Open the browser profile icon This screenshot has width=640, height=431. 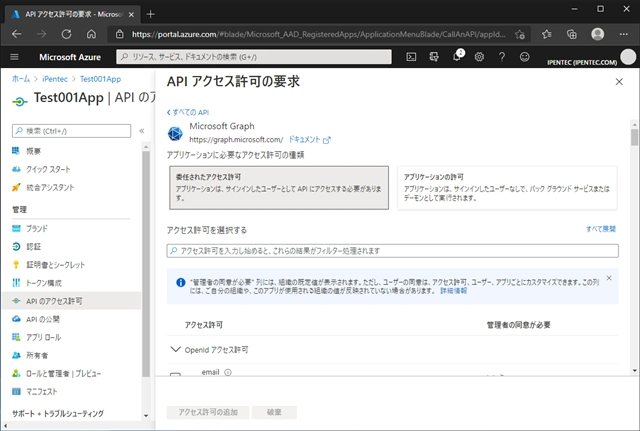[x=598, y=34]
